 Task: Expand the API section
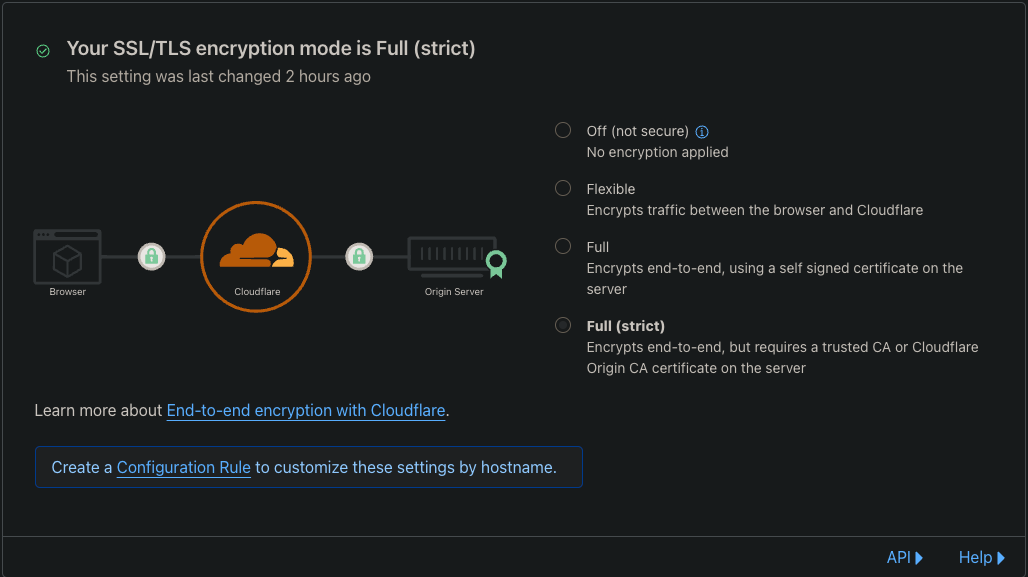coord(904,558)
